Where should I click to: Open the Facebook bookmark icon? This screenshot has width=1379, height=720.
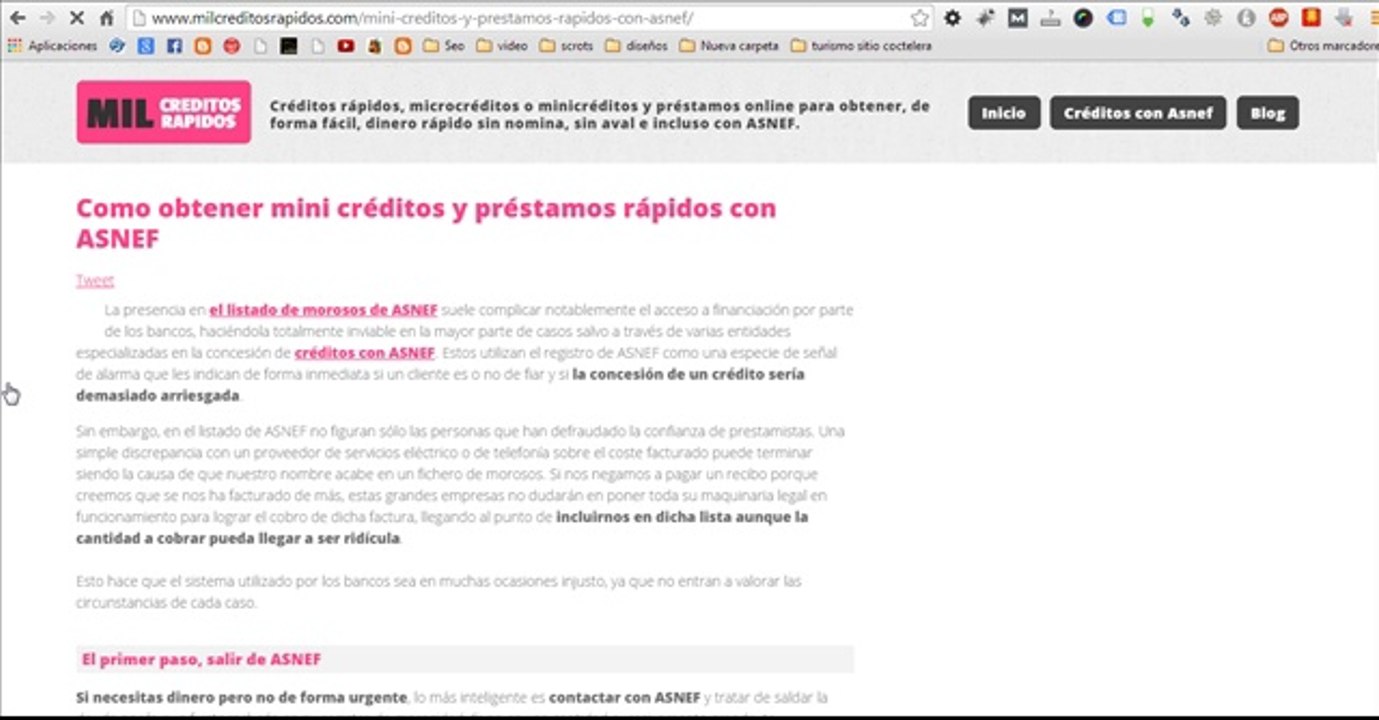pos(174,46)
